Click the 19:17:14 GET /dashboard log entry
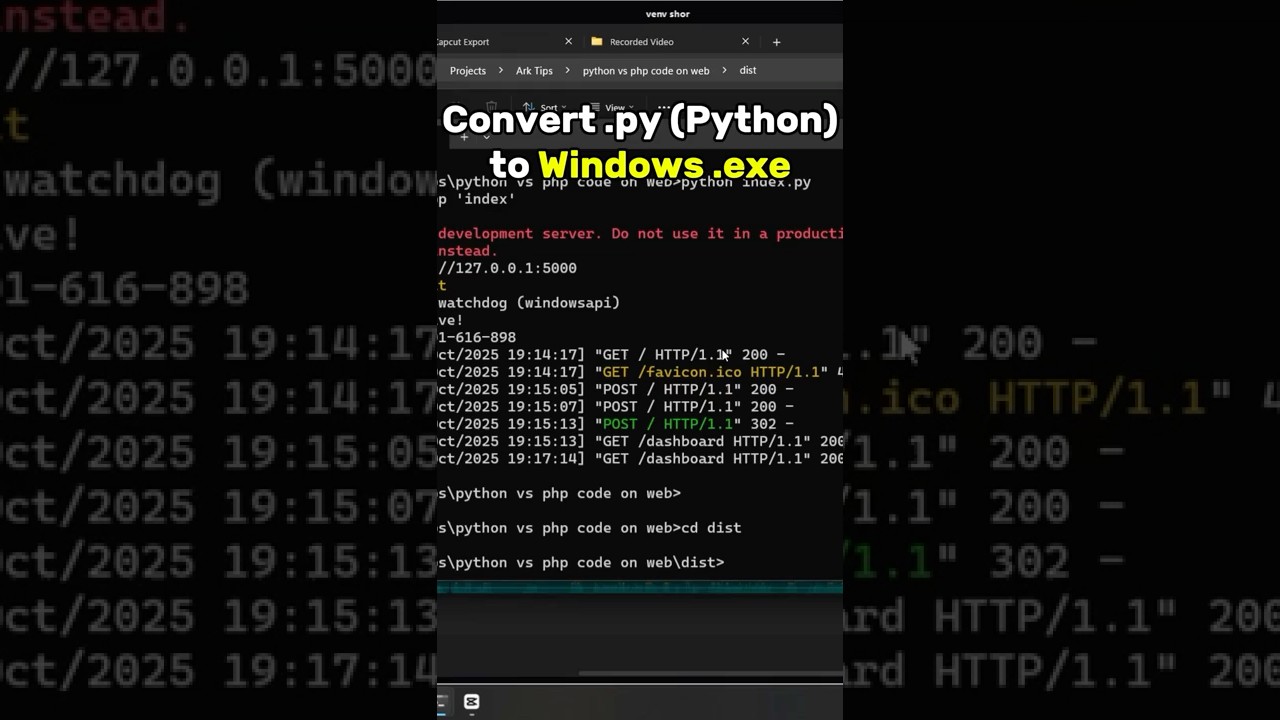Image resolution: width=1280 pixels, height=720 pixels. [640, 459]
